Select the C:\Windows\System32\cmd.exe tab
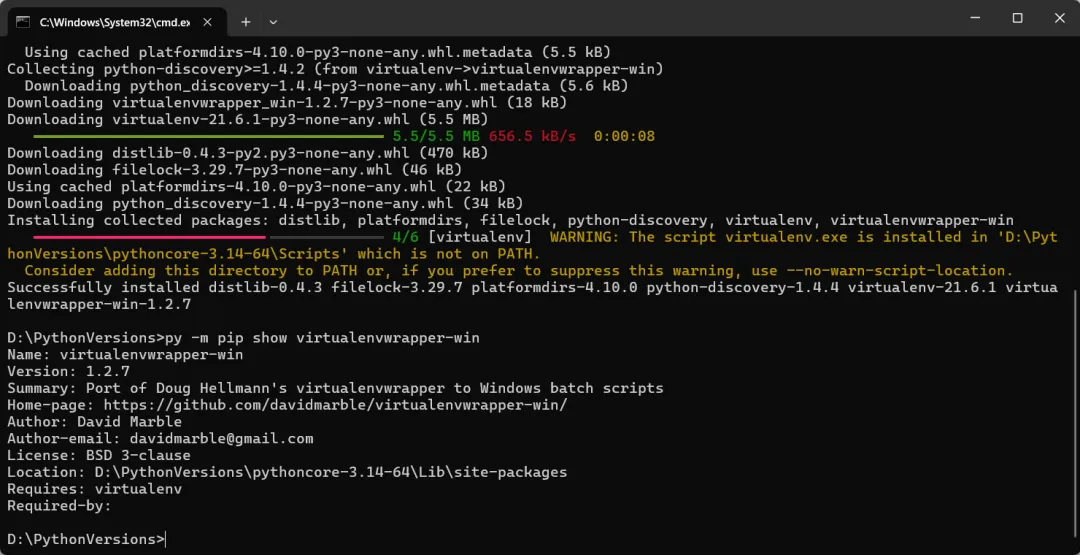The height and width of the screenshot is (555, 1080). [x=116, y=21]
